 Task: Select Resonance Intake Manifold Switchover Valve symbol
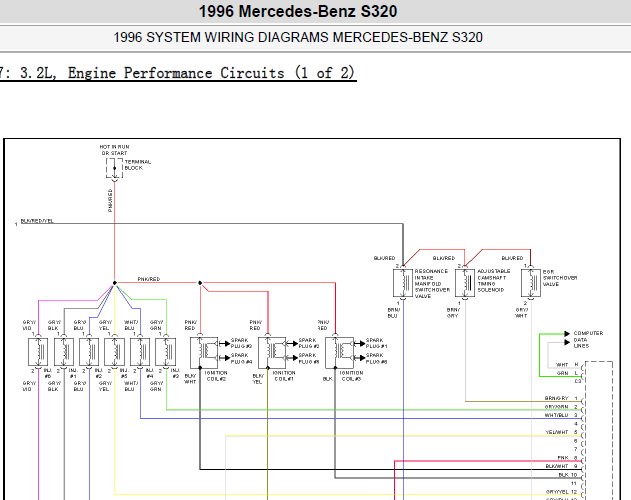coord(403,283)
